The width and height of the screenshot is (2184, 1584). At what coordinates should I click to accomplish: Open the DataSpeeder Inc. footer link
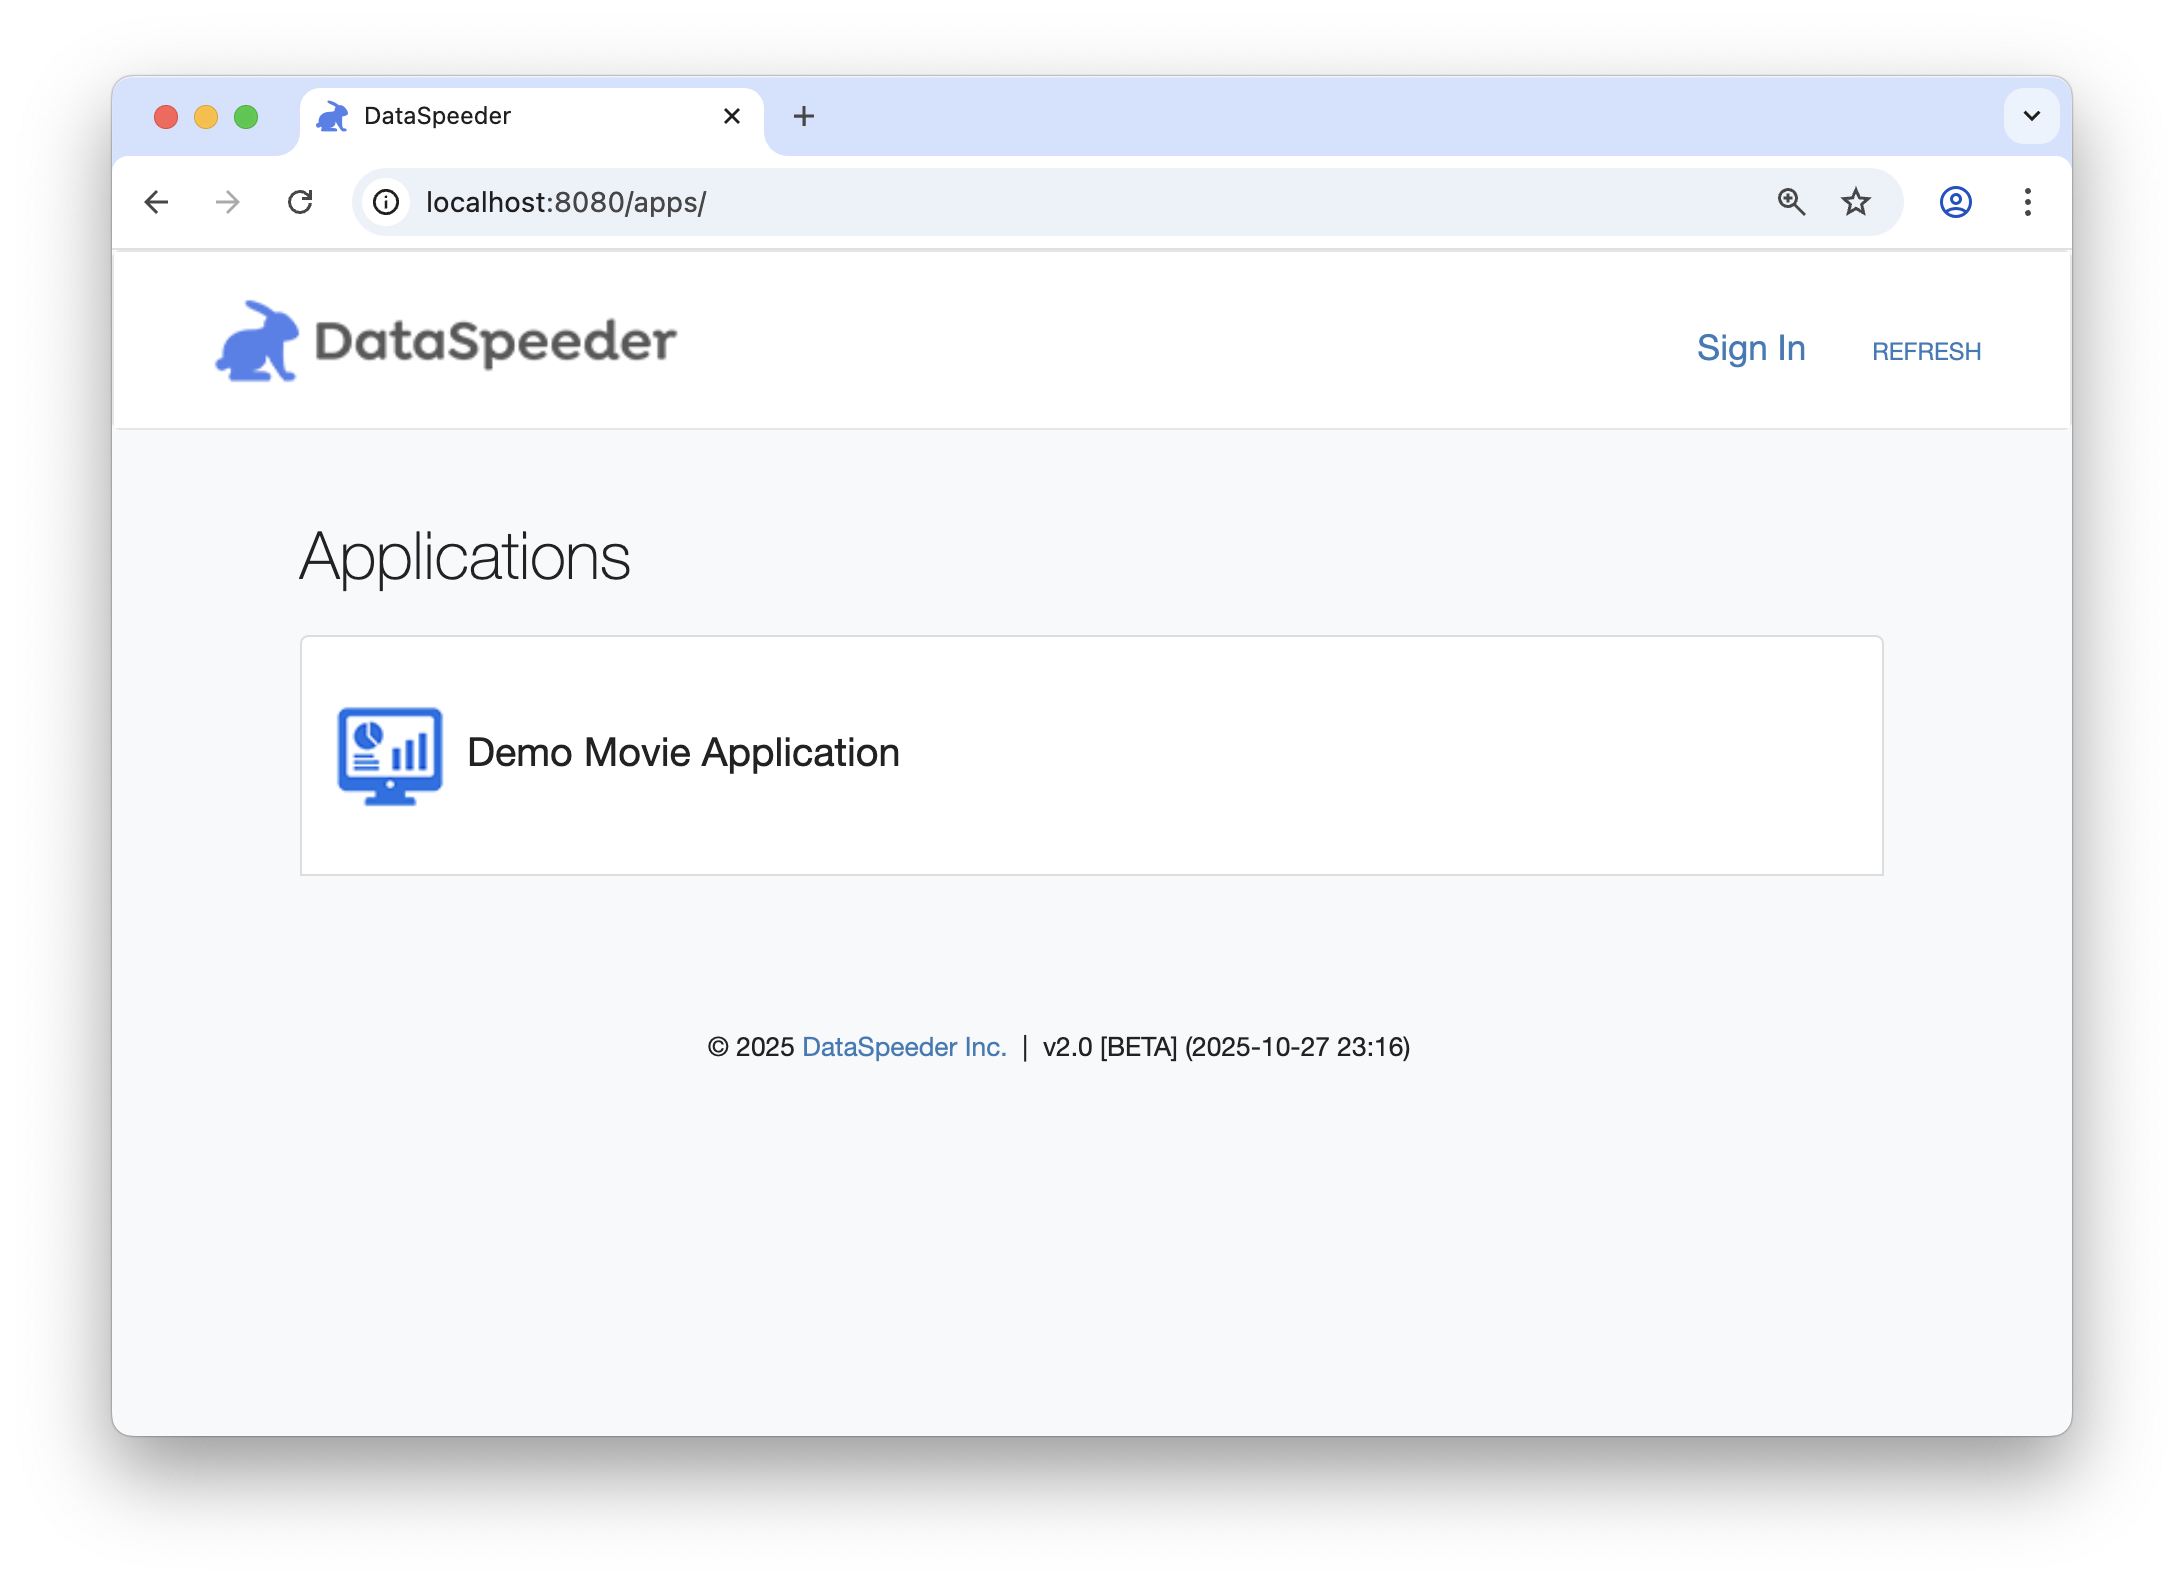[x=904, y=1047]
